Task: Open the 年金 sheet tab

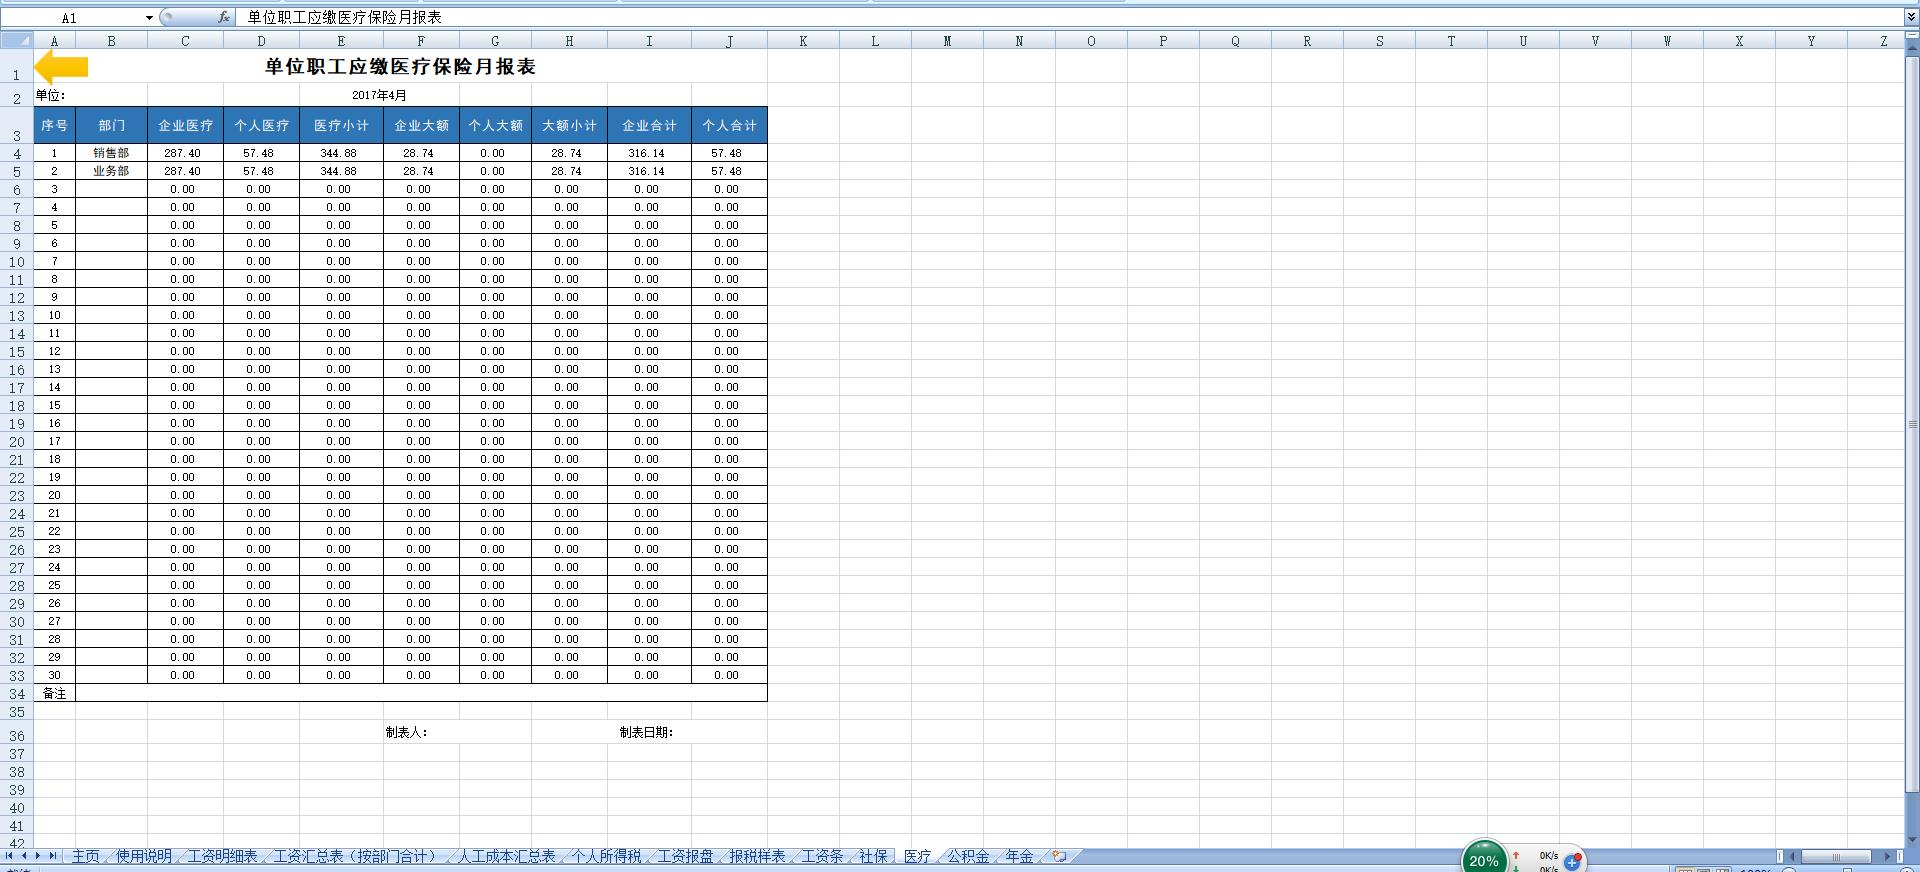Action: click(1019, 856)
